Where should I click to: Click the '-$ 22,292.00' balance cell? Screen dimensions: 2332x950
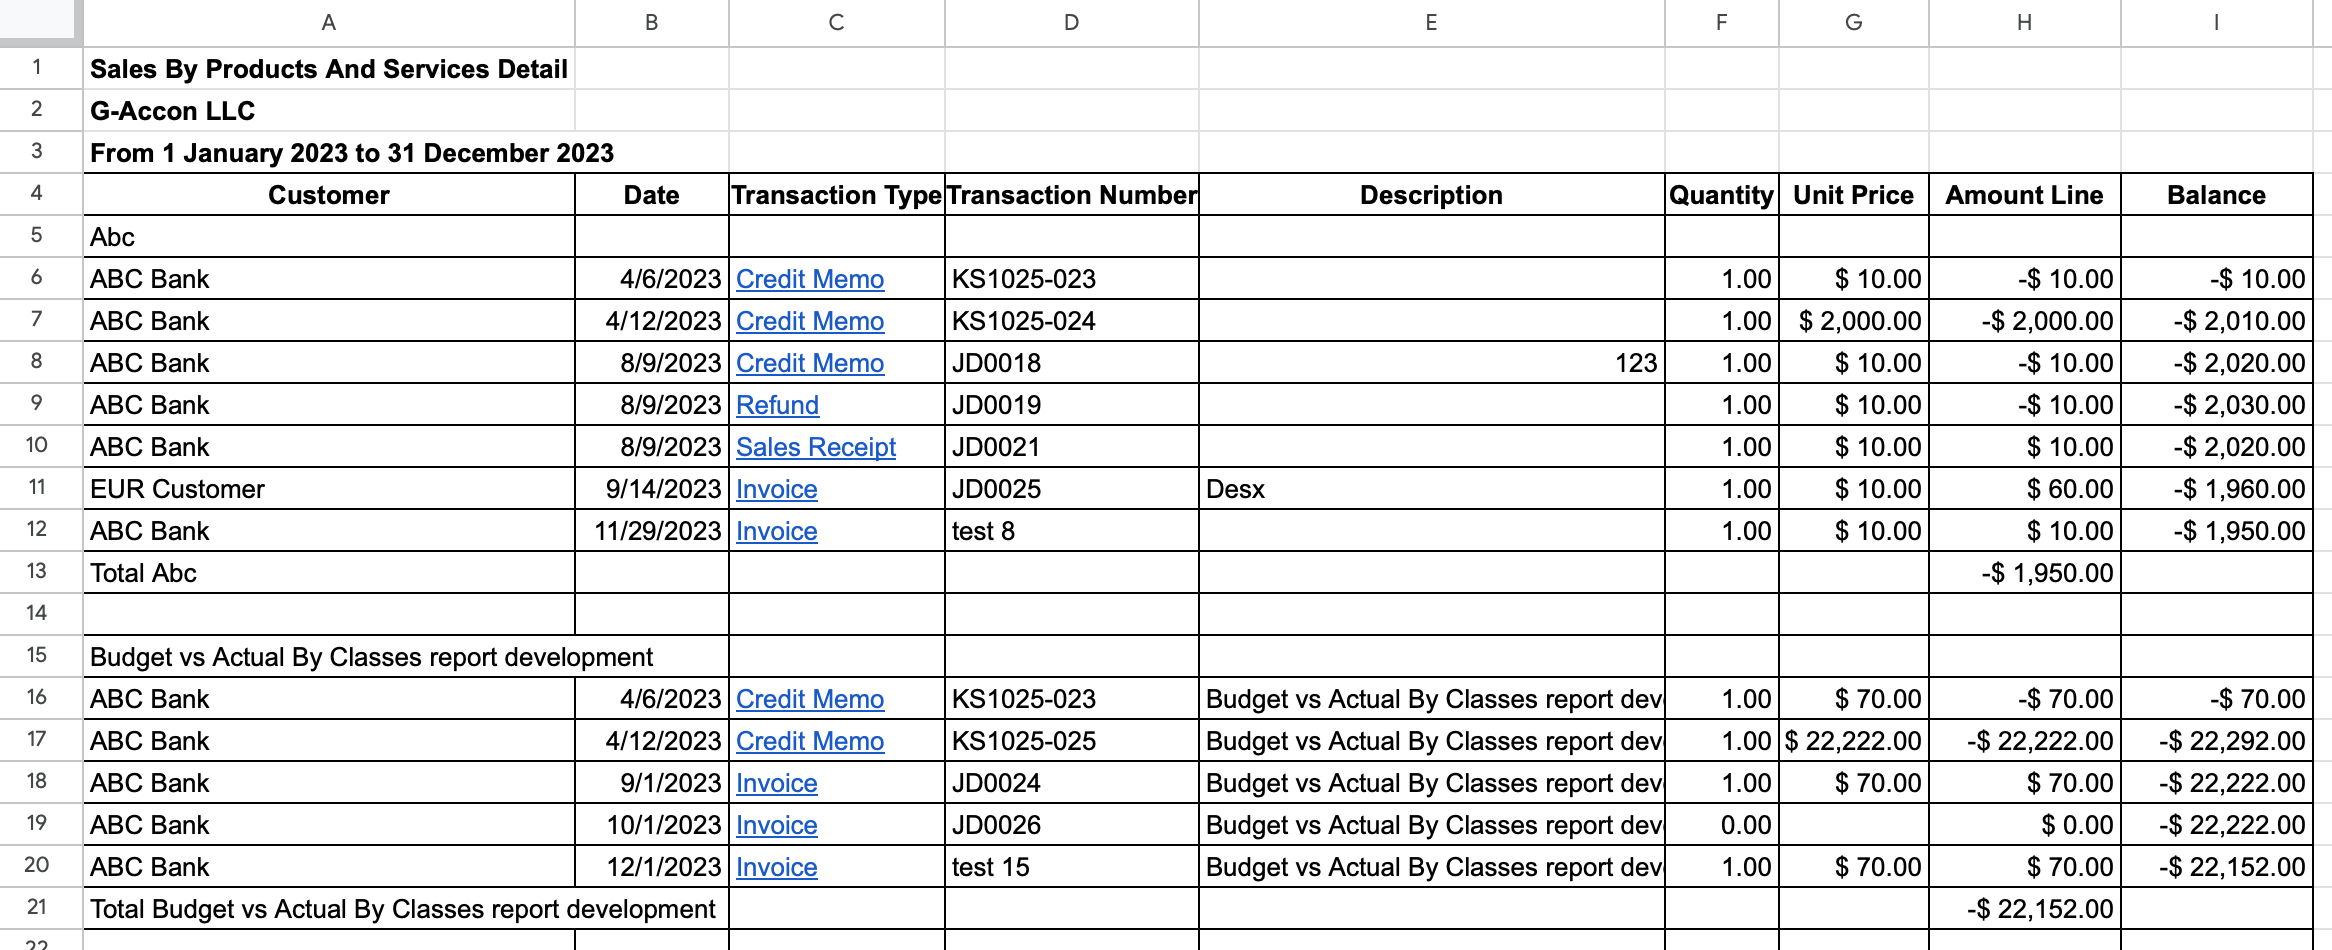(x=2217, y=741)
